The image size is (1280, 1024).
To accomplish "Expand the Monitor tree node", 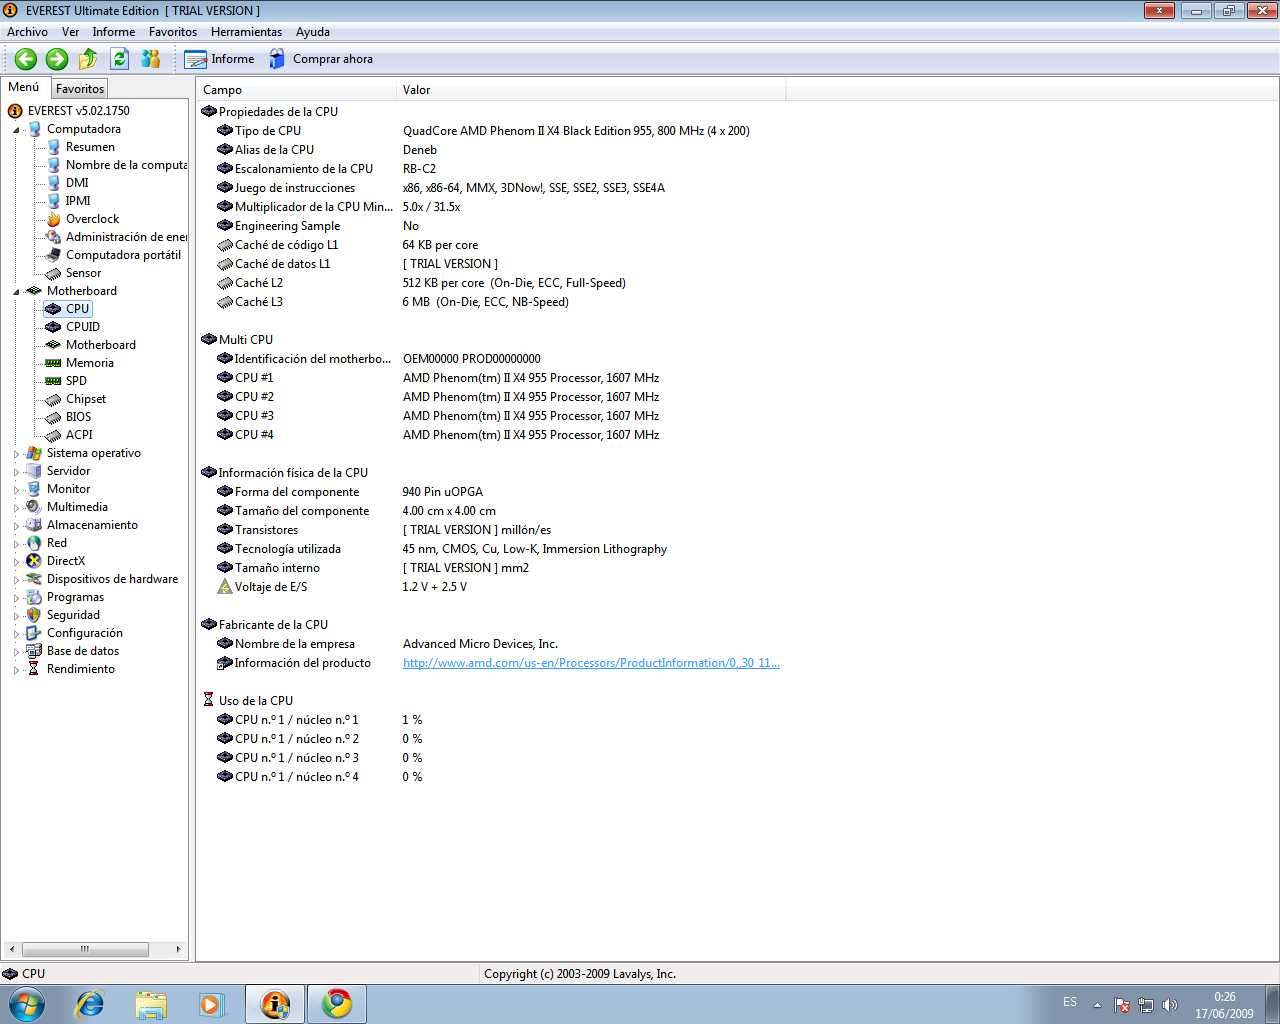I will coord(16,490).
